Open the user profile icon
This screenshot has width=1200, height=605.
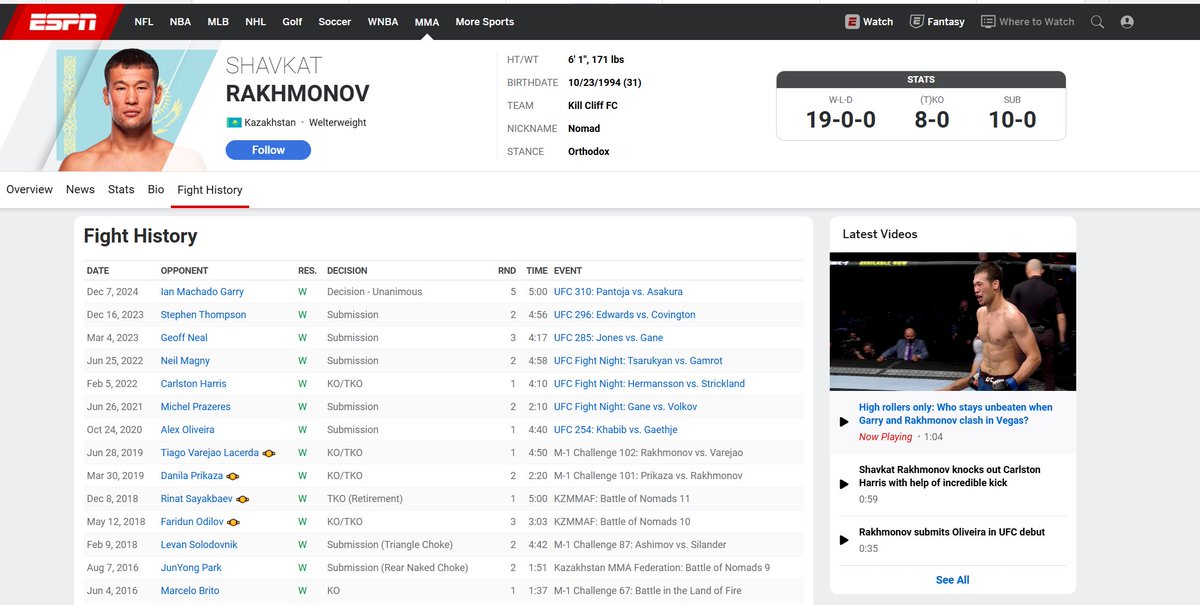(x=1127, y=21)
